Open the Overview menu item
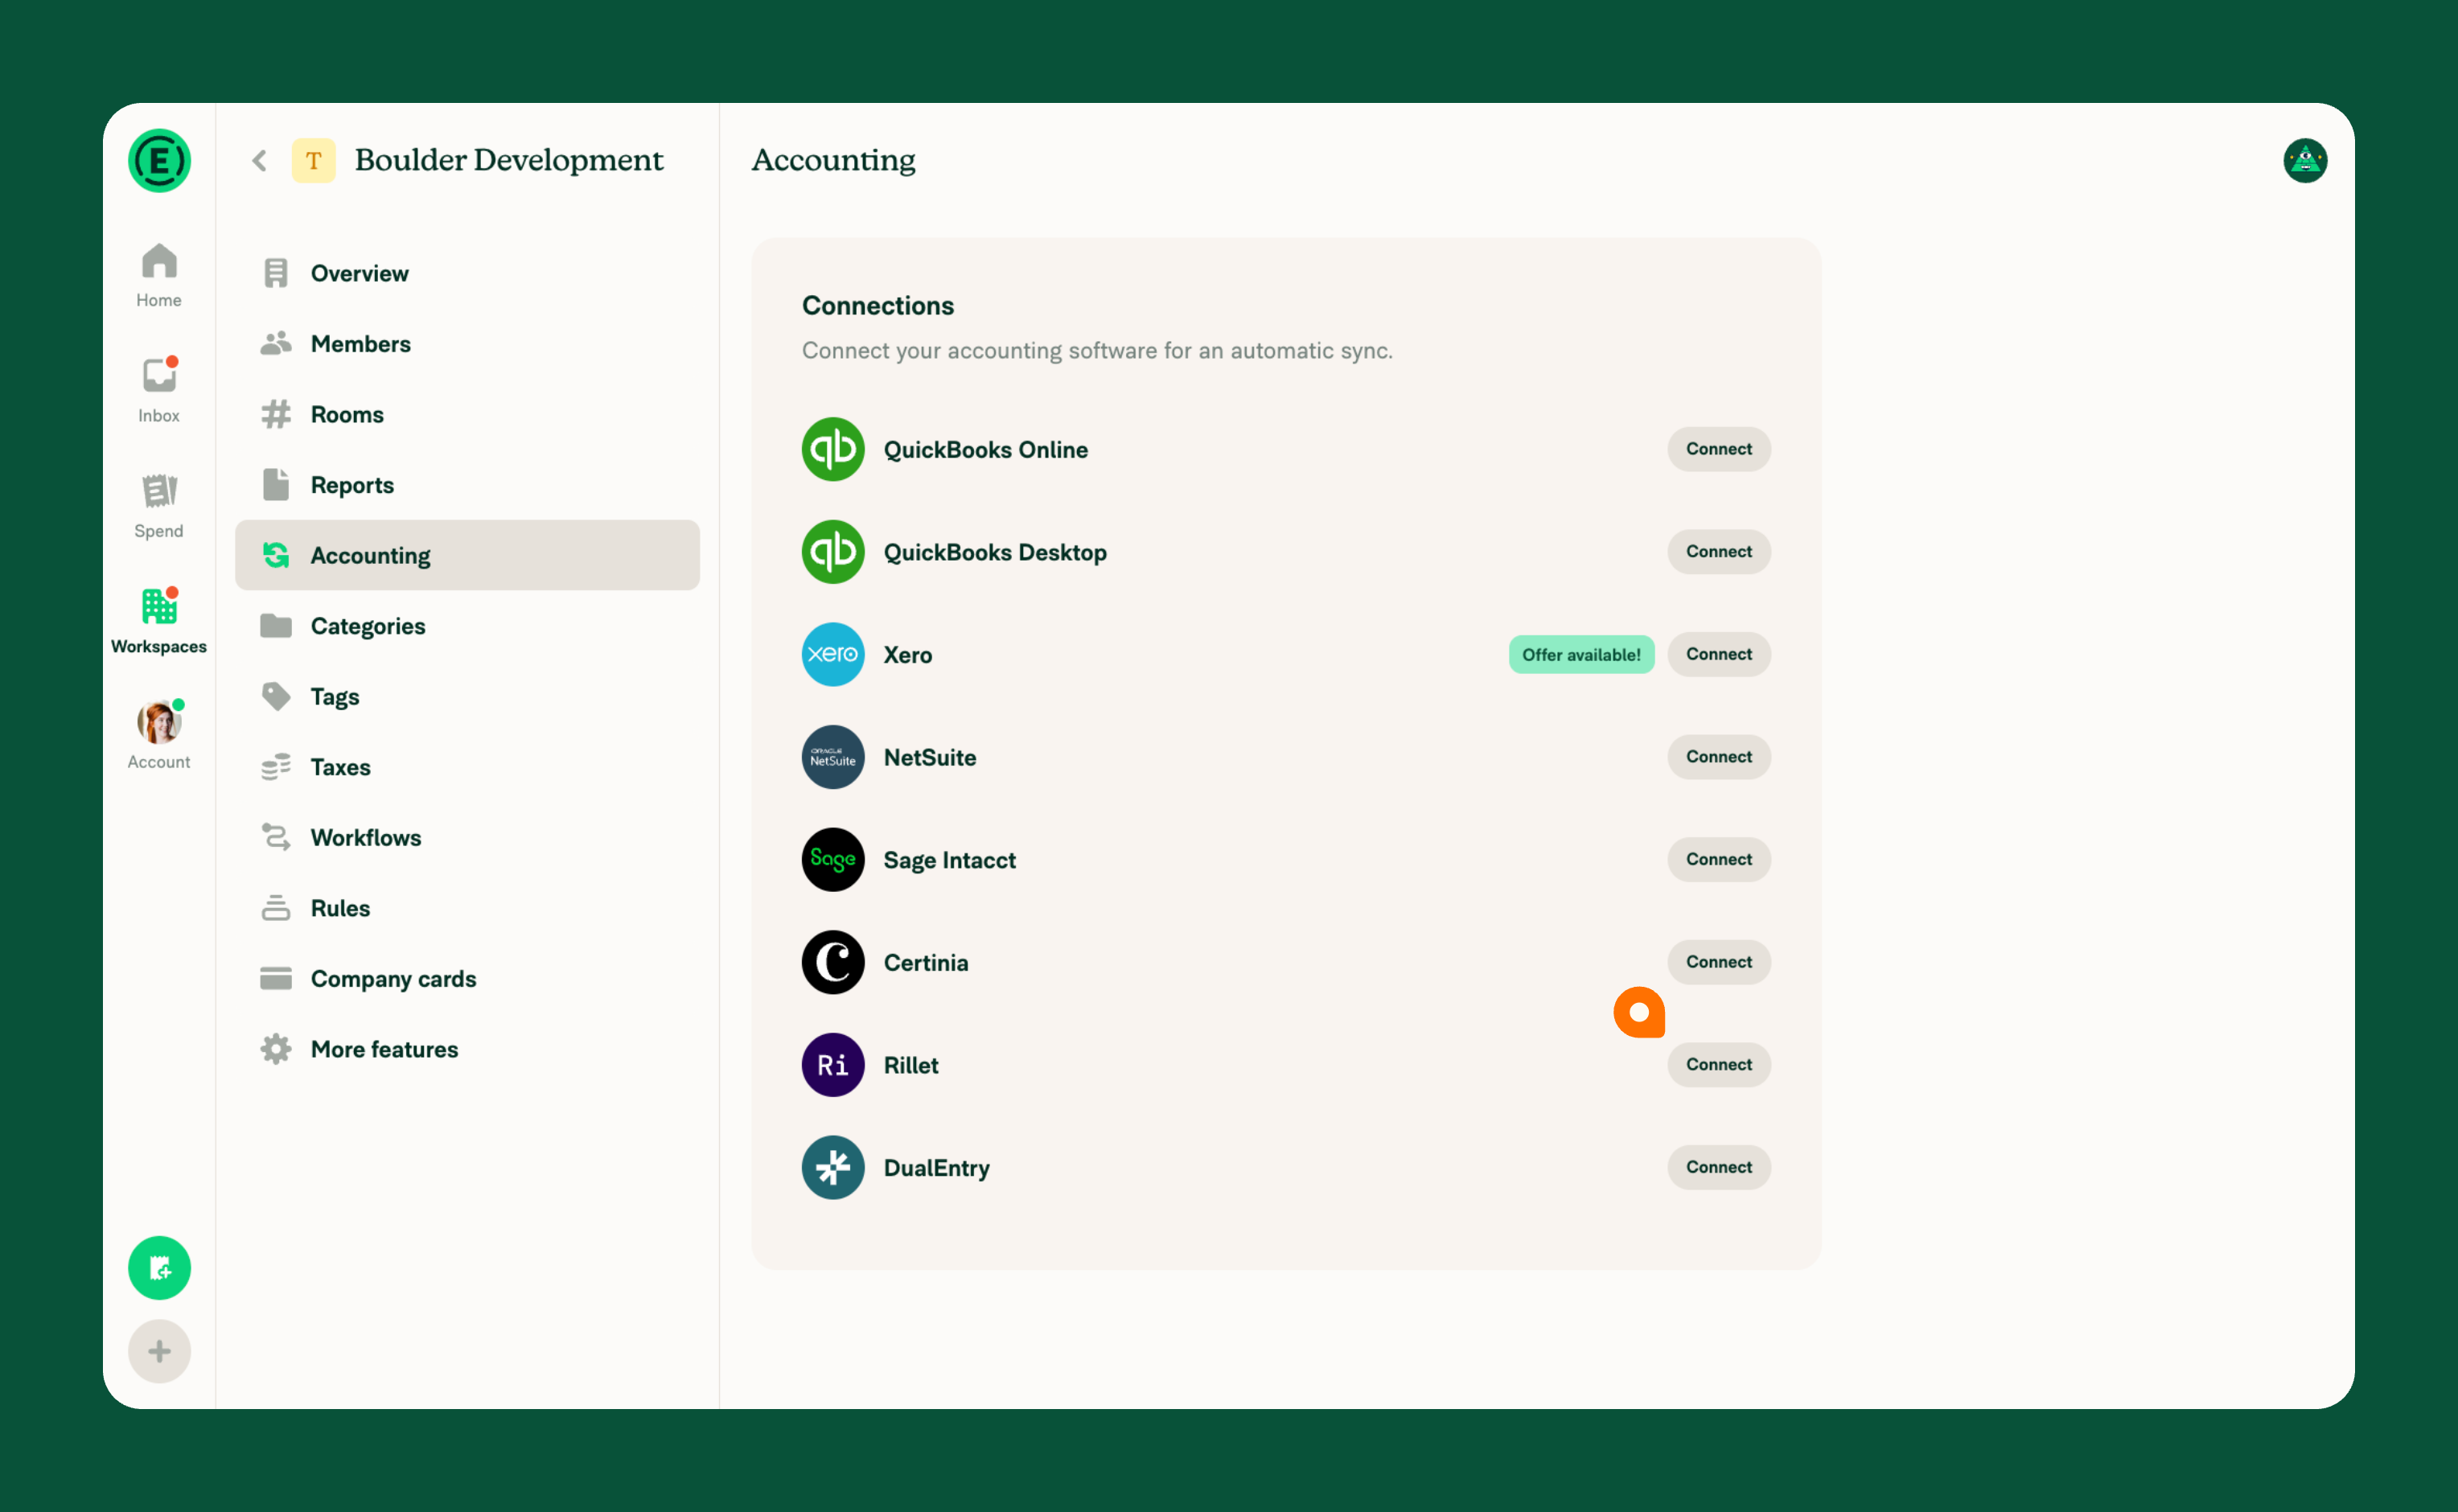This screenshot has height=1512, width=2458. [x=467, y=273]
